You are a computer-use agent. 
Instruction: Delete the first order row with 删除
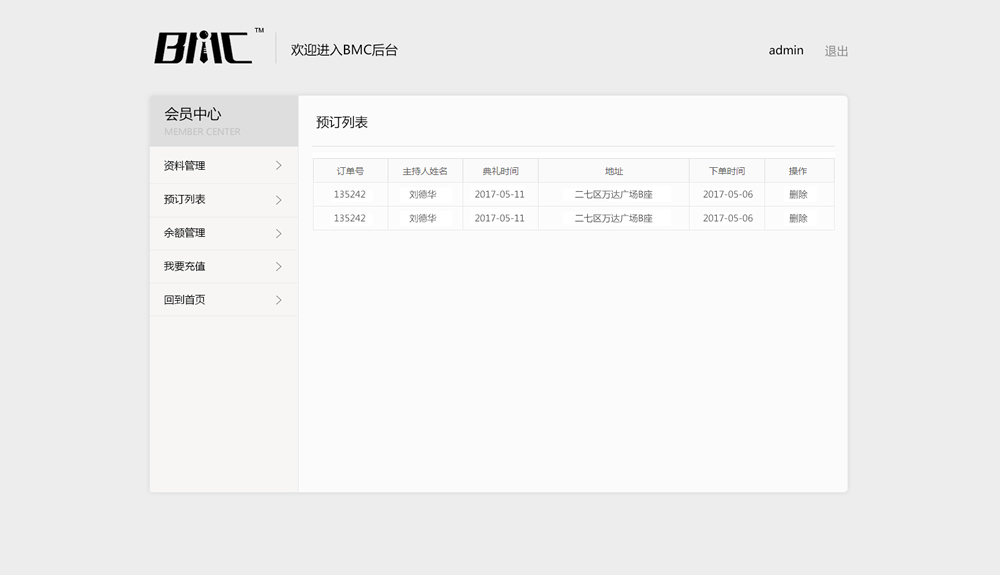pyautogui.click(x=798, y=194)
